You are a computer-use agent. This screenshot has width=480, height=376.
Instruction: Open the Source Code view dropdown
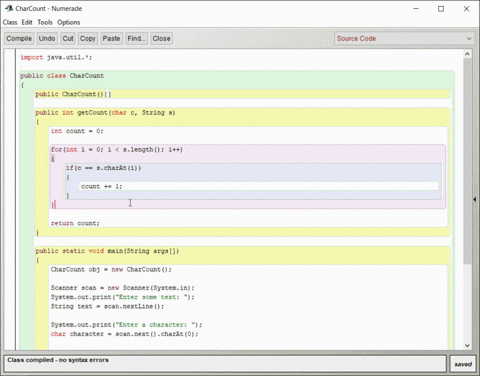point(404,39)
